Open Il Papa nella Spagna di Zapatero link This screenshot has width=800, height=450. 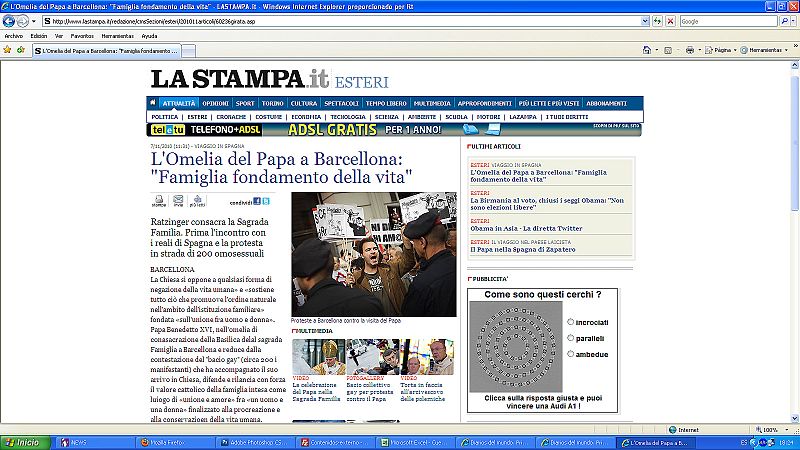[x=522, y=249]
